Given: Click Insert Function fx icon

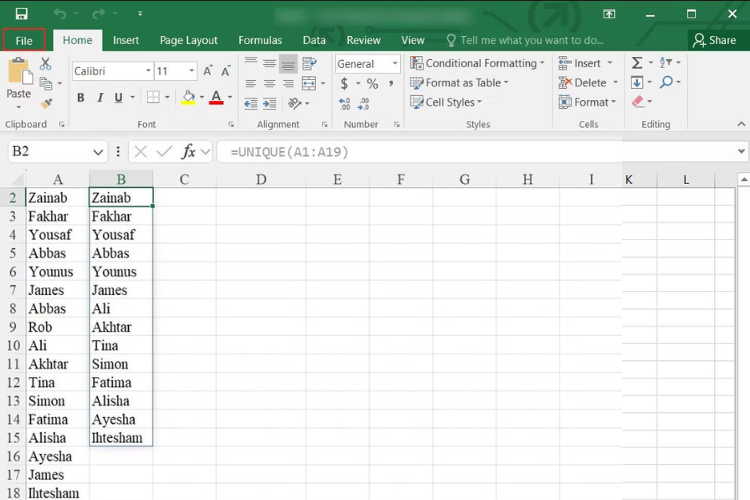Looking at the screenshot, I should click(188, 152).
